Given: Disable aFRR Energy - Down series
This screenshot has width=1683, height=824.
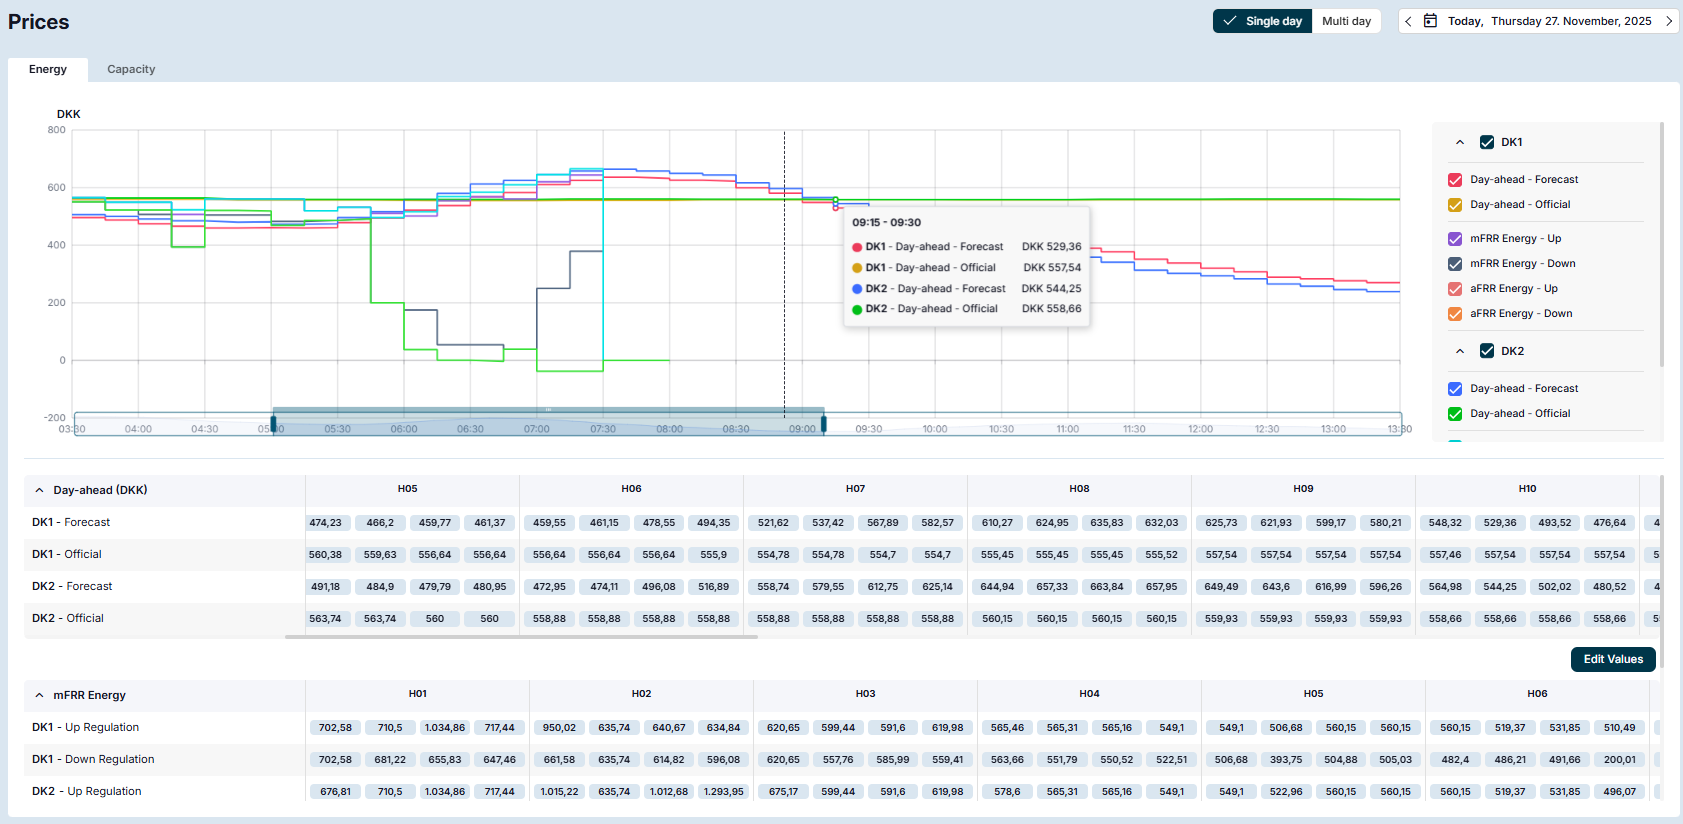Looking at the screenshot, I should click(x=1455, y=314).
